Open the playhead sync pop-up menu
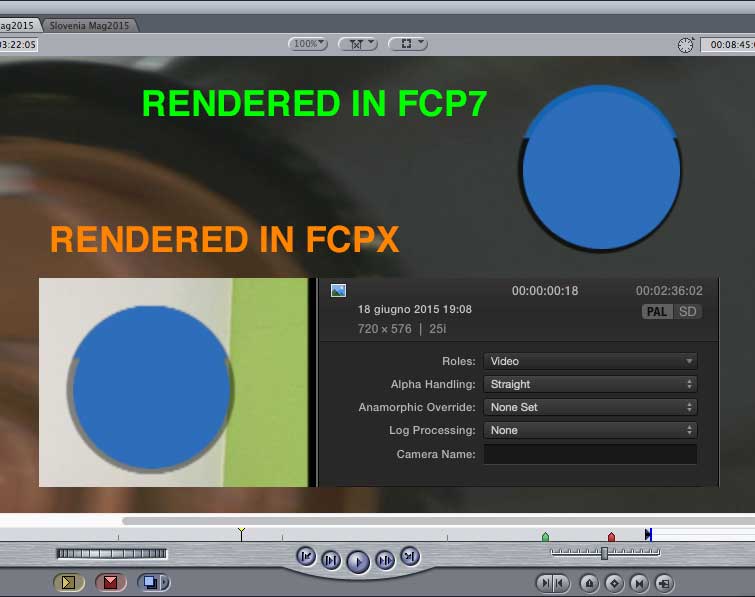755x597 pixels. 358,44
